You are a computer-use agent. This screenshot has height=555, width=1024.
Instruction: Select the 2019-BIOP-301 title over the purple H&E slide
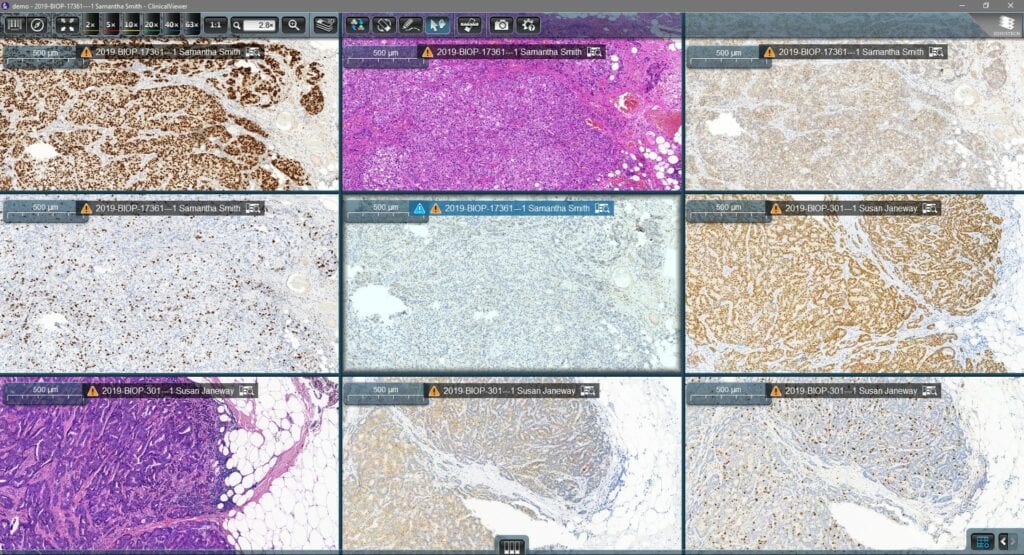coord(168,390)
